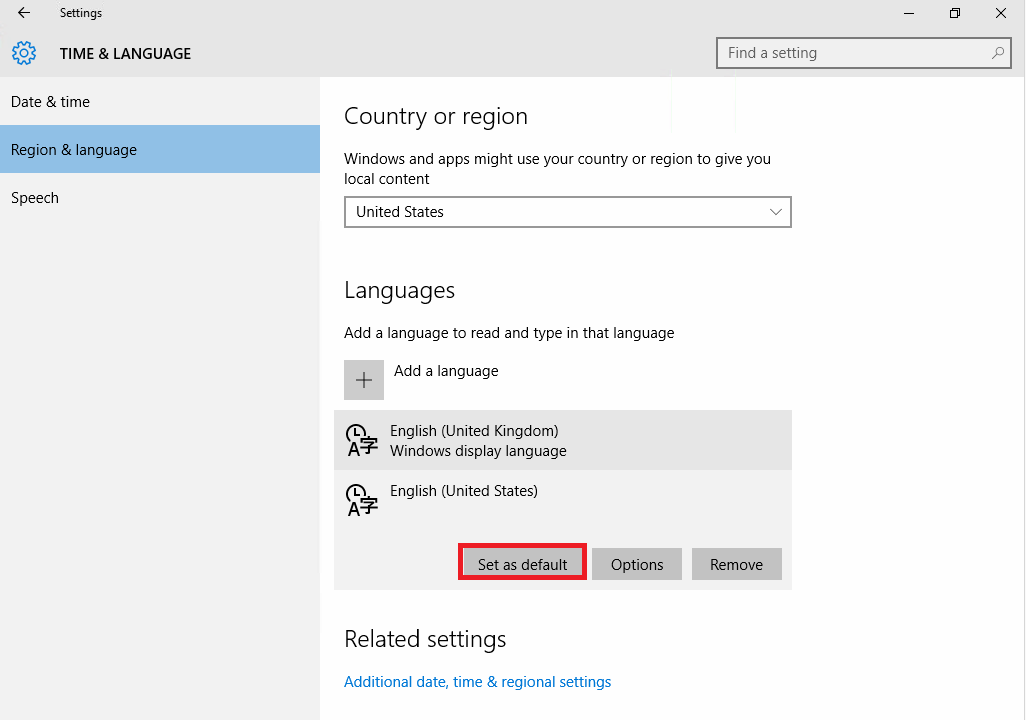1026x720 pixels.
Task: Select the English (United States) entry text
Action: pyautogui.click(x=464, y=491)
